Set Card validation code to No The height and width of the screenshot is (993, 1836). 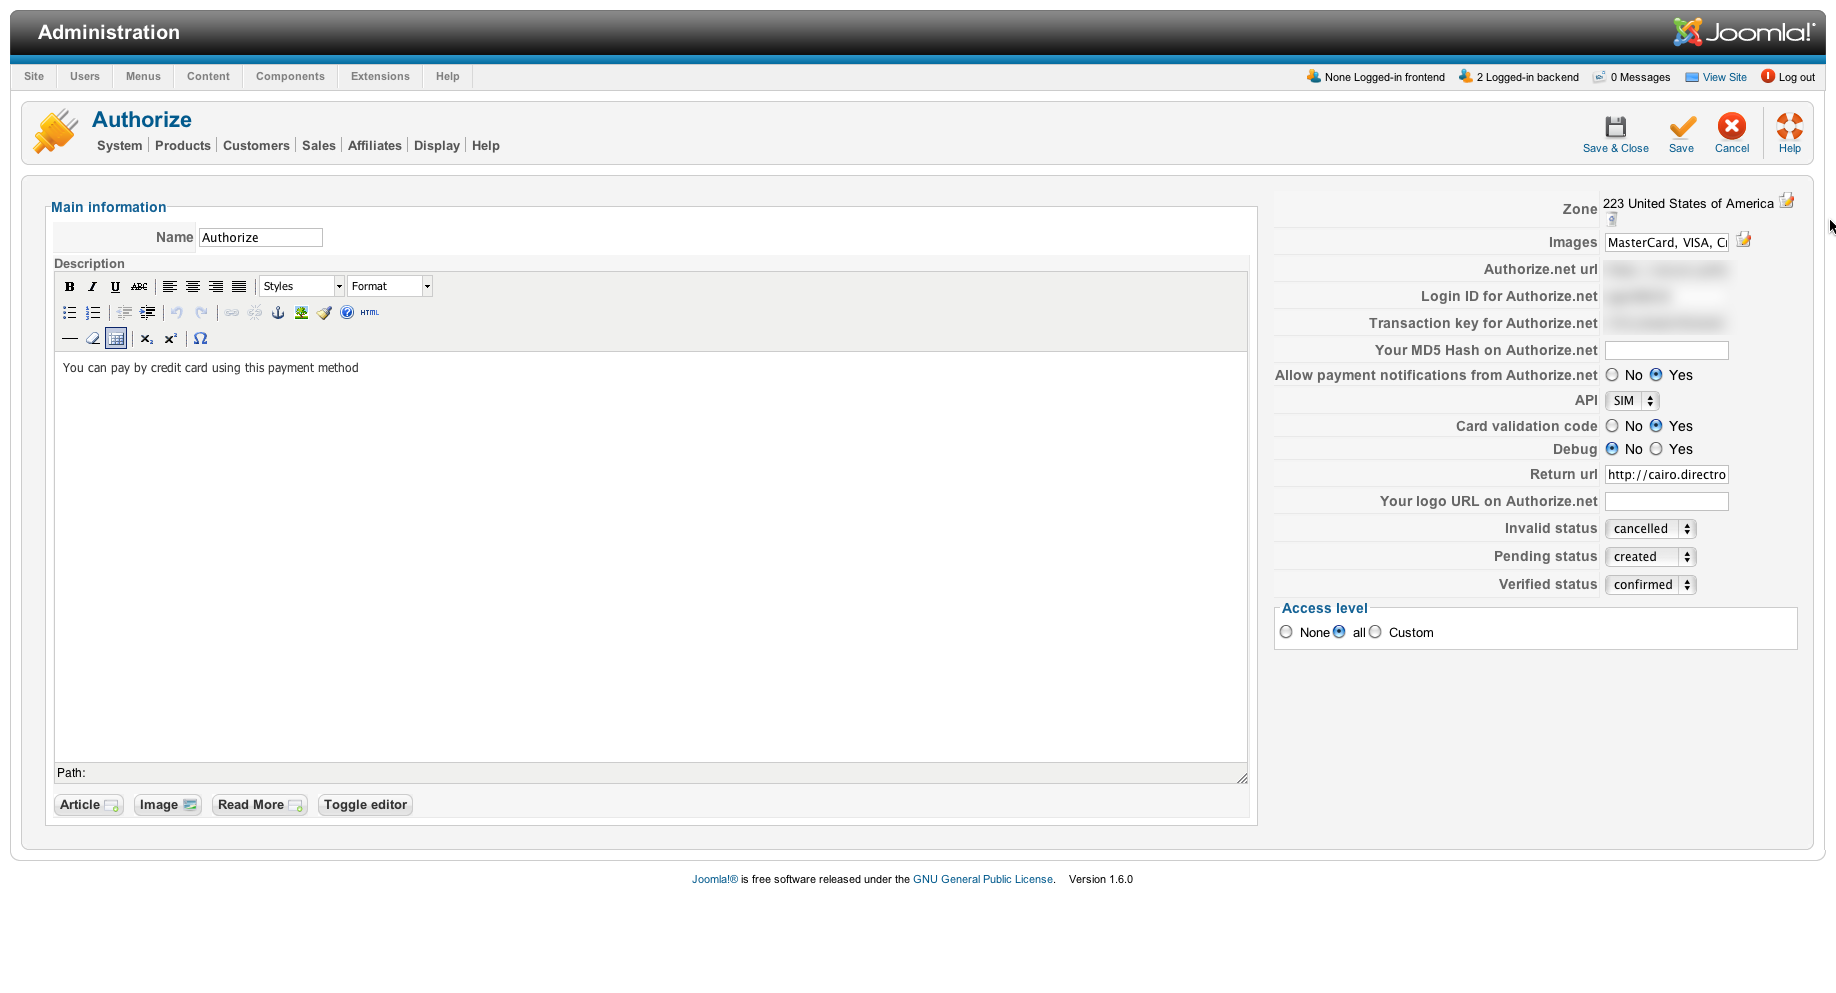pyautogui.click(x=1612, y=426)
